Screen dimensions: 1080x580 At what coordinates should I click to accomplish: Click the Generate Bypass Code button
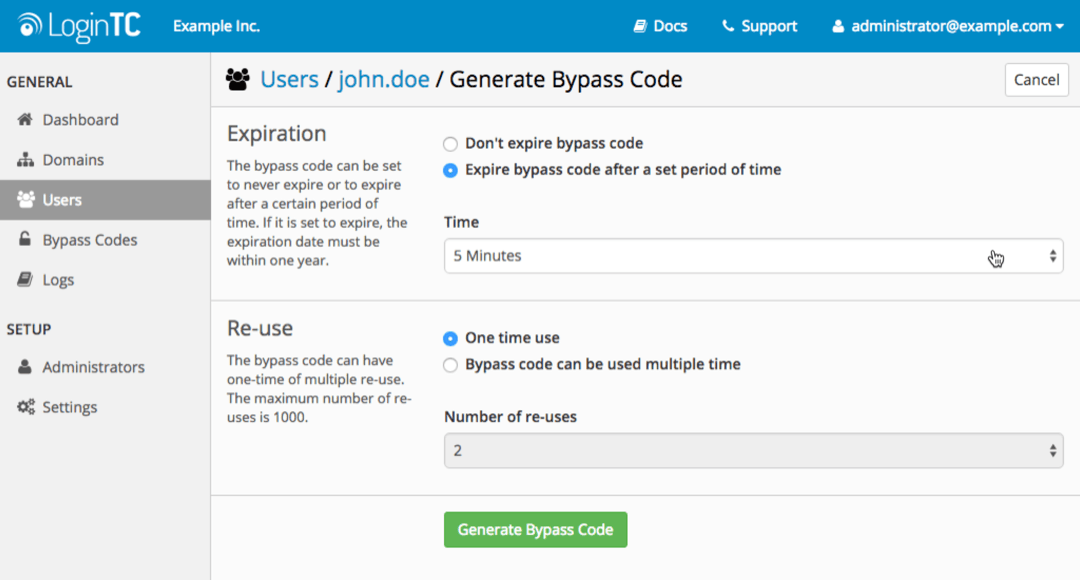535,530
